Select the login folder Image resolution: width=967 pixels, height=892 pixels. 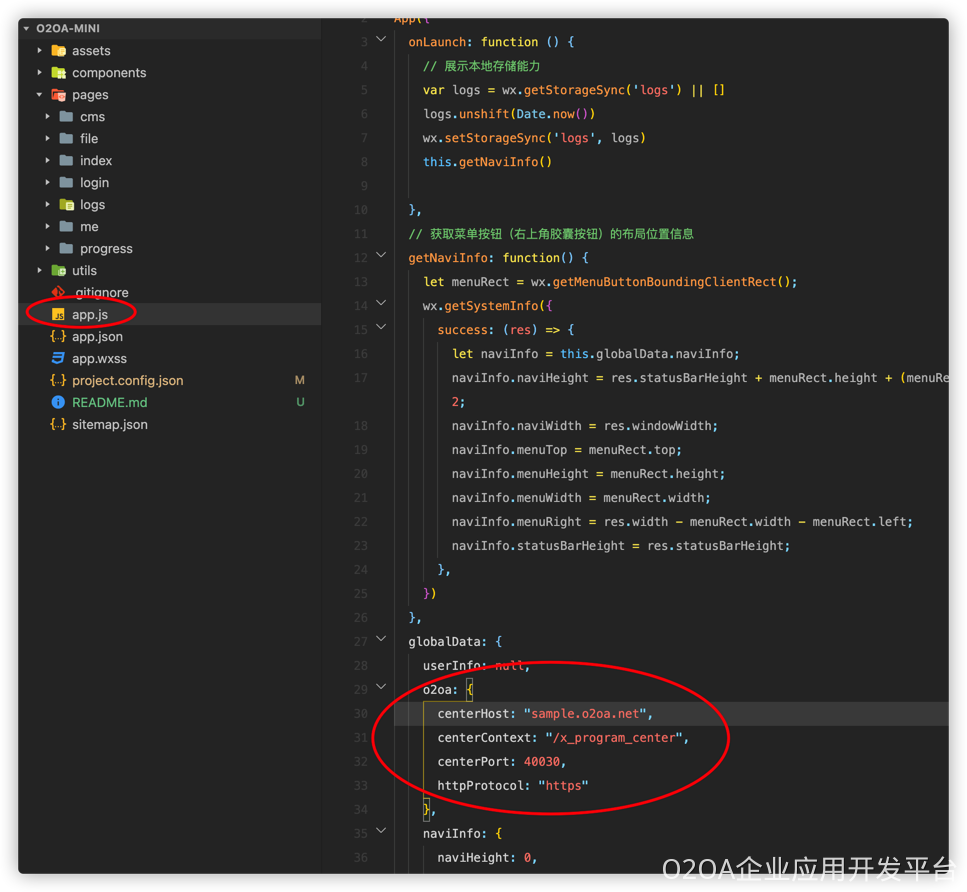tap(94, 183)
